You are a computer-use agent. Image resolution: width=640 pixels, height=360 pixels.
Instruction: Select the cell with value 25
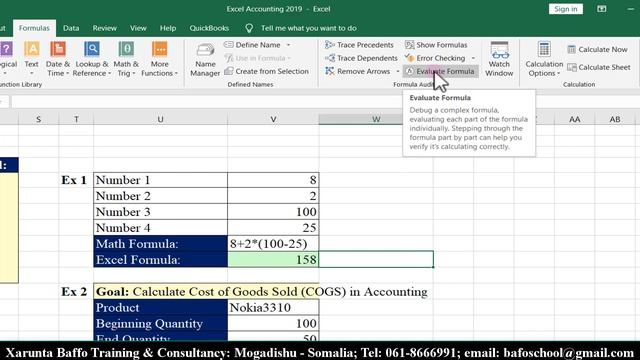tap(273, 228)
